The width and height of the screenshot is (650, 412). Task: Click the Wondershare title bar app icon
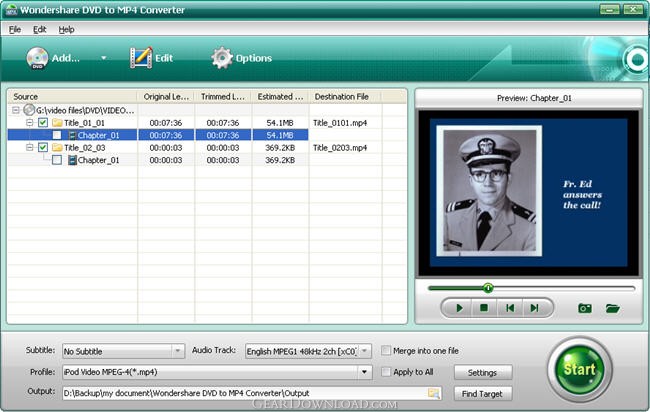[11, 10]
